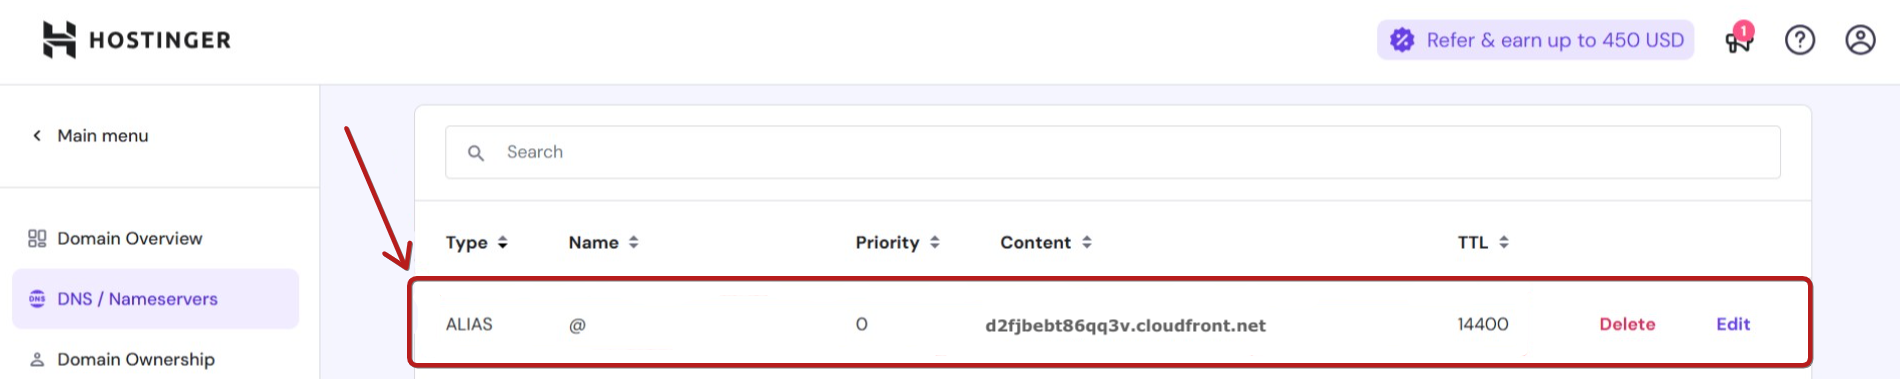Focus the DNS records Search field

(1112, 152)
